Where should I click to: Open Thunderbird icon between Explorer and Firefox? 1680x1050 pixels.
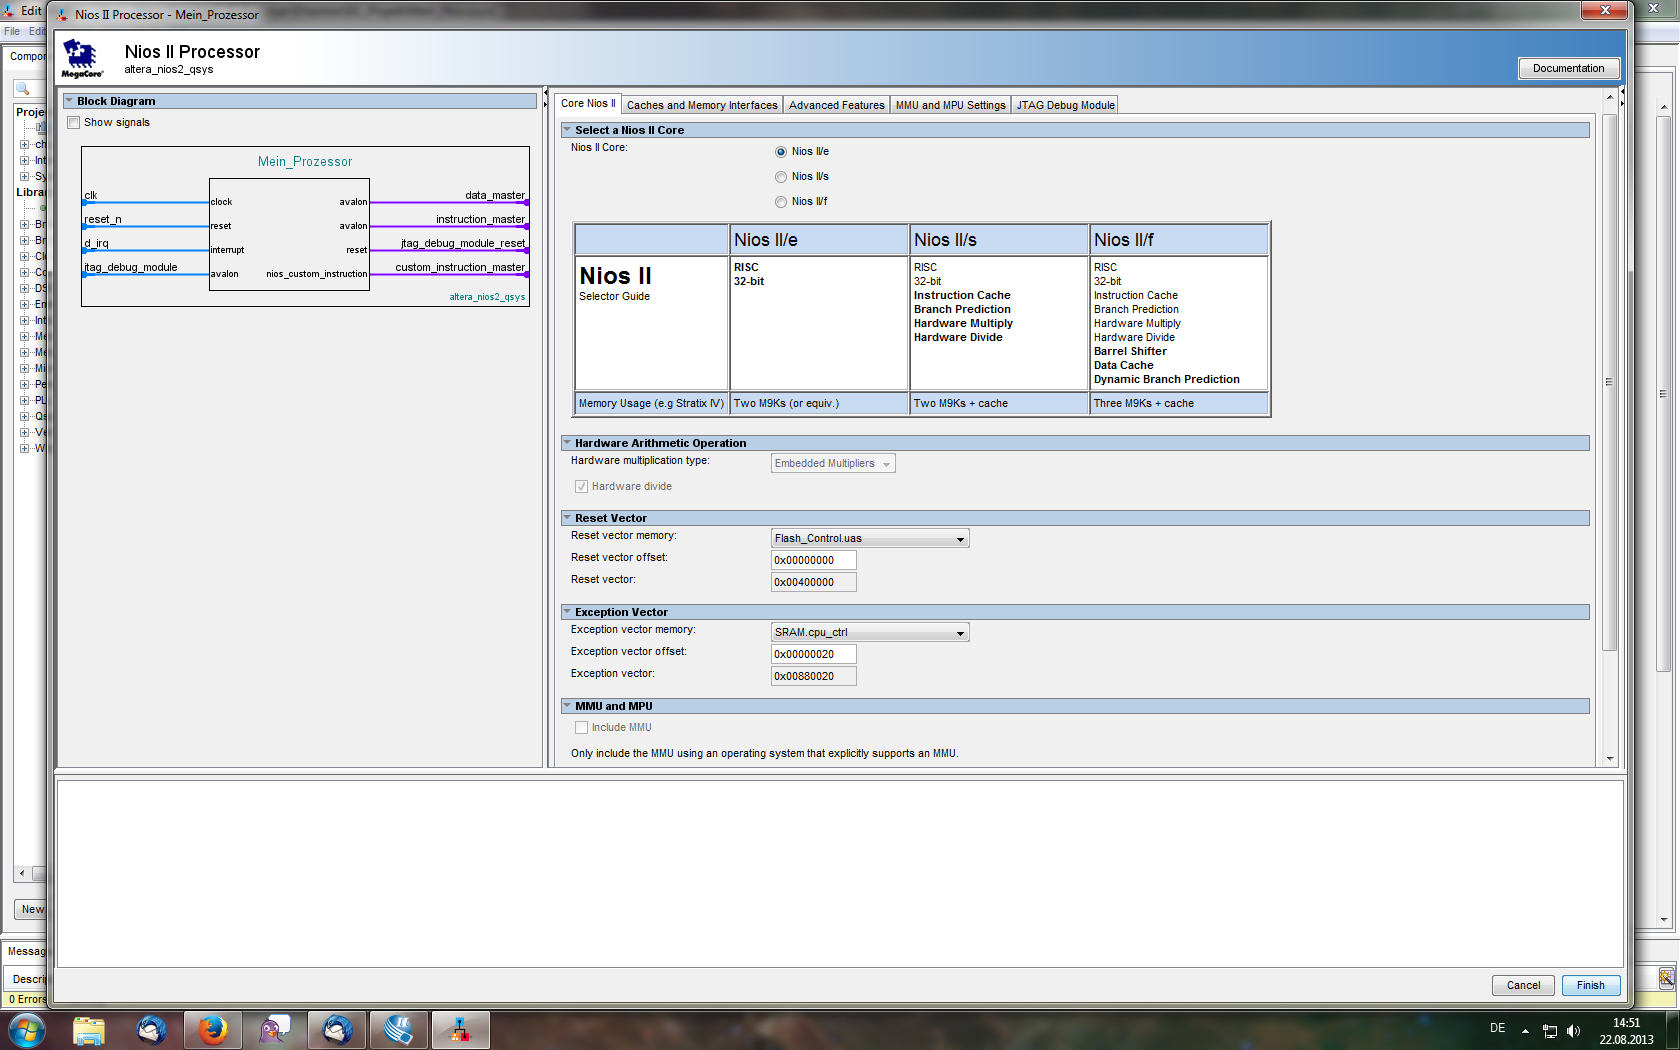[151, 1030]
